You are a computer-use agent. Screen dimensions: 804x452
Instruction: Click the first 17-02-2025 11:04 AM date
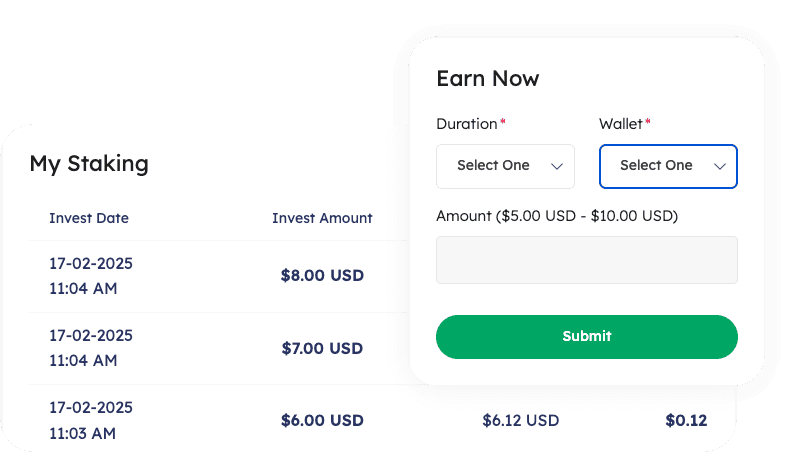91,276
